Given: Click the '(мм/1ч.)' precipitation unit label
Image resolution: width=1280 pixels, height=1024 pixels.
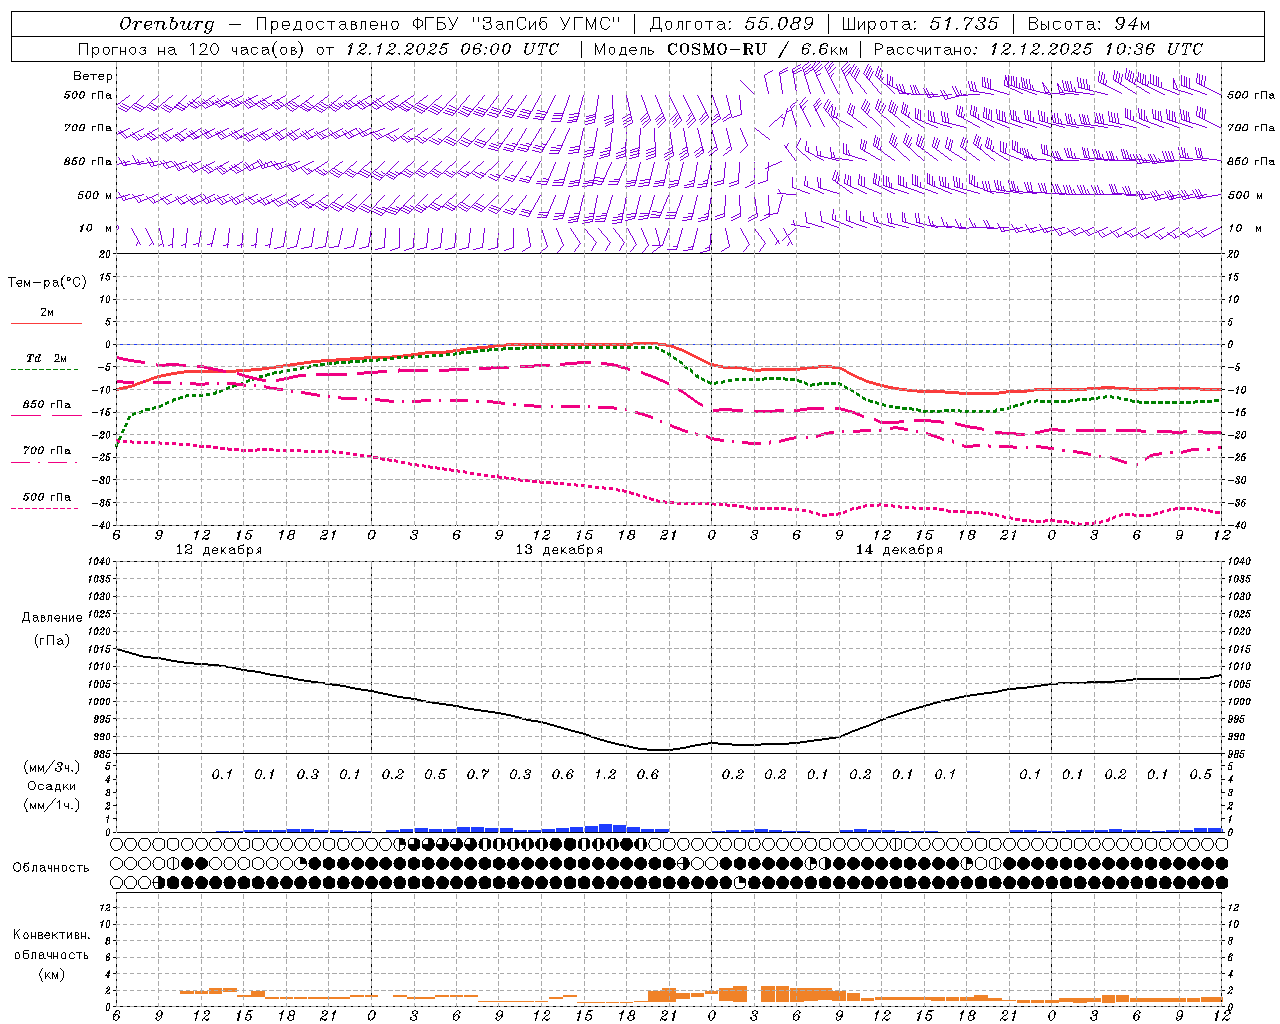Looking at the screenshot, I should pyautogui.click(x=52, y=805).
